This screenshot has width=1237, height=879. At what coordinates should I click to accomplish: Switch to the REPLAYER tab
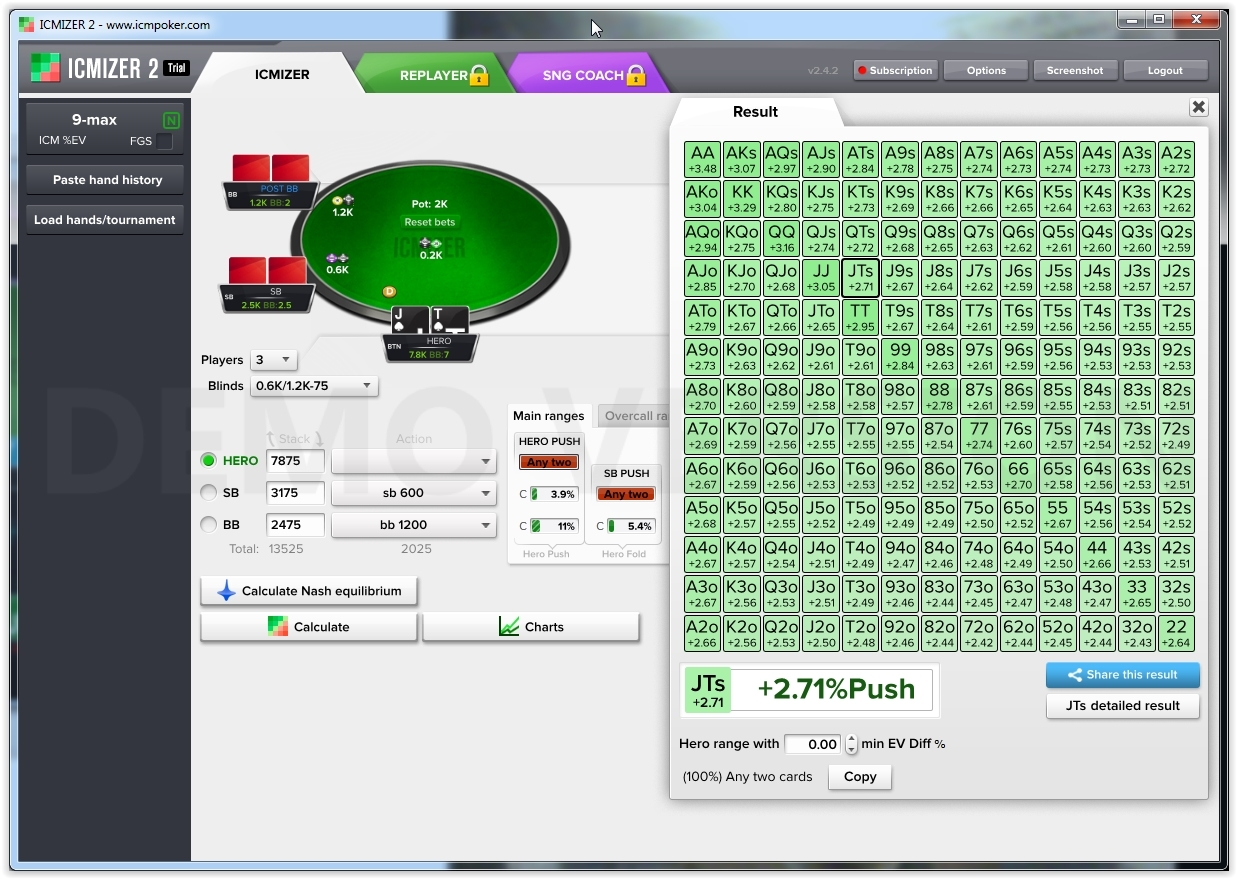tap(433, 75)
